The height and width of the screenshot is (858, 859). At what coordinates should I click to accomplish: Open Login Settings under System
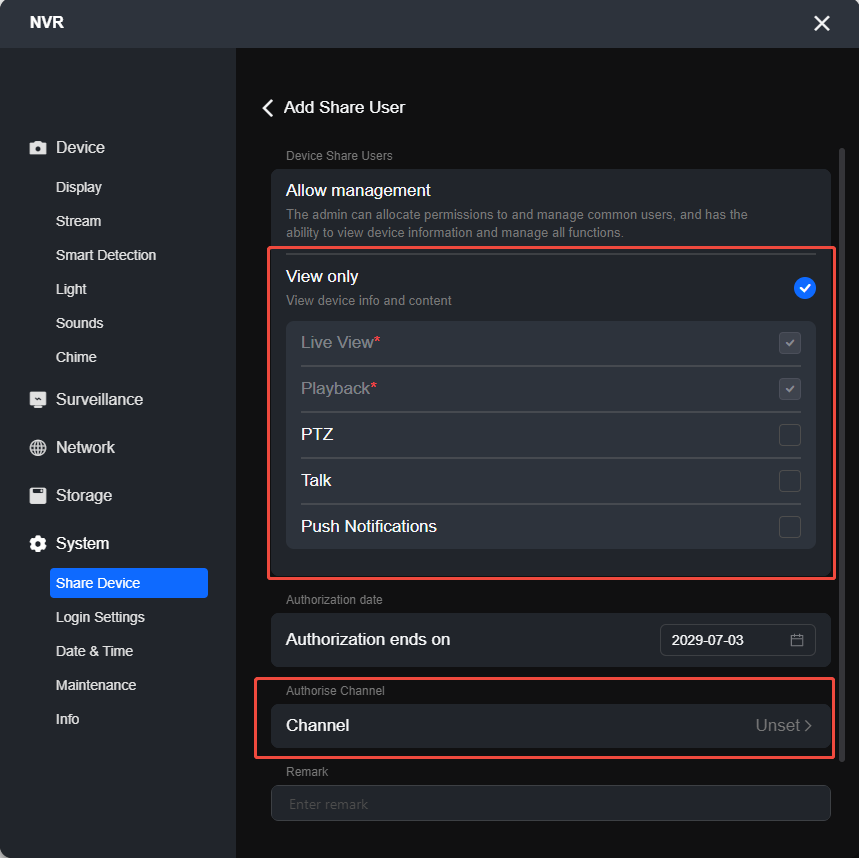pyautogui.click(x=100, y=617)
